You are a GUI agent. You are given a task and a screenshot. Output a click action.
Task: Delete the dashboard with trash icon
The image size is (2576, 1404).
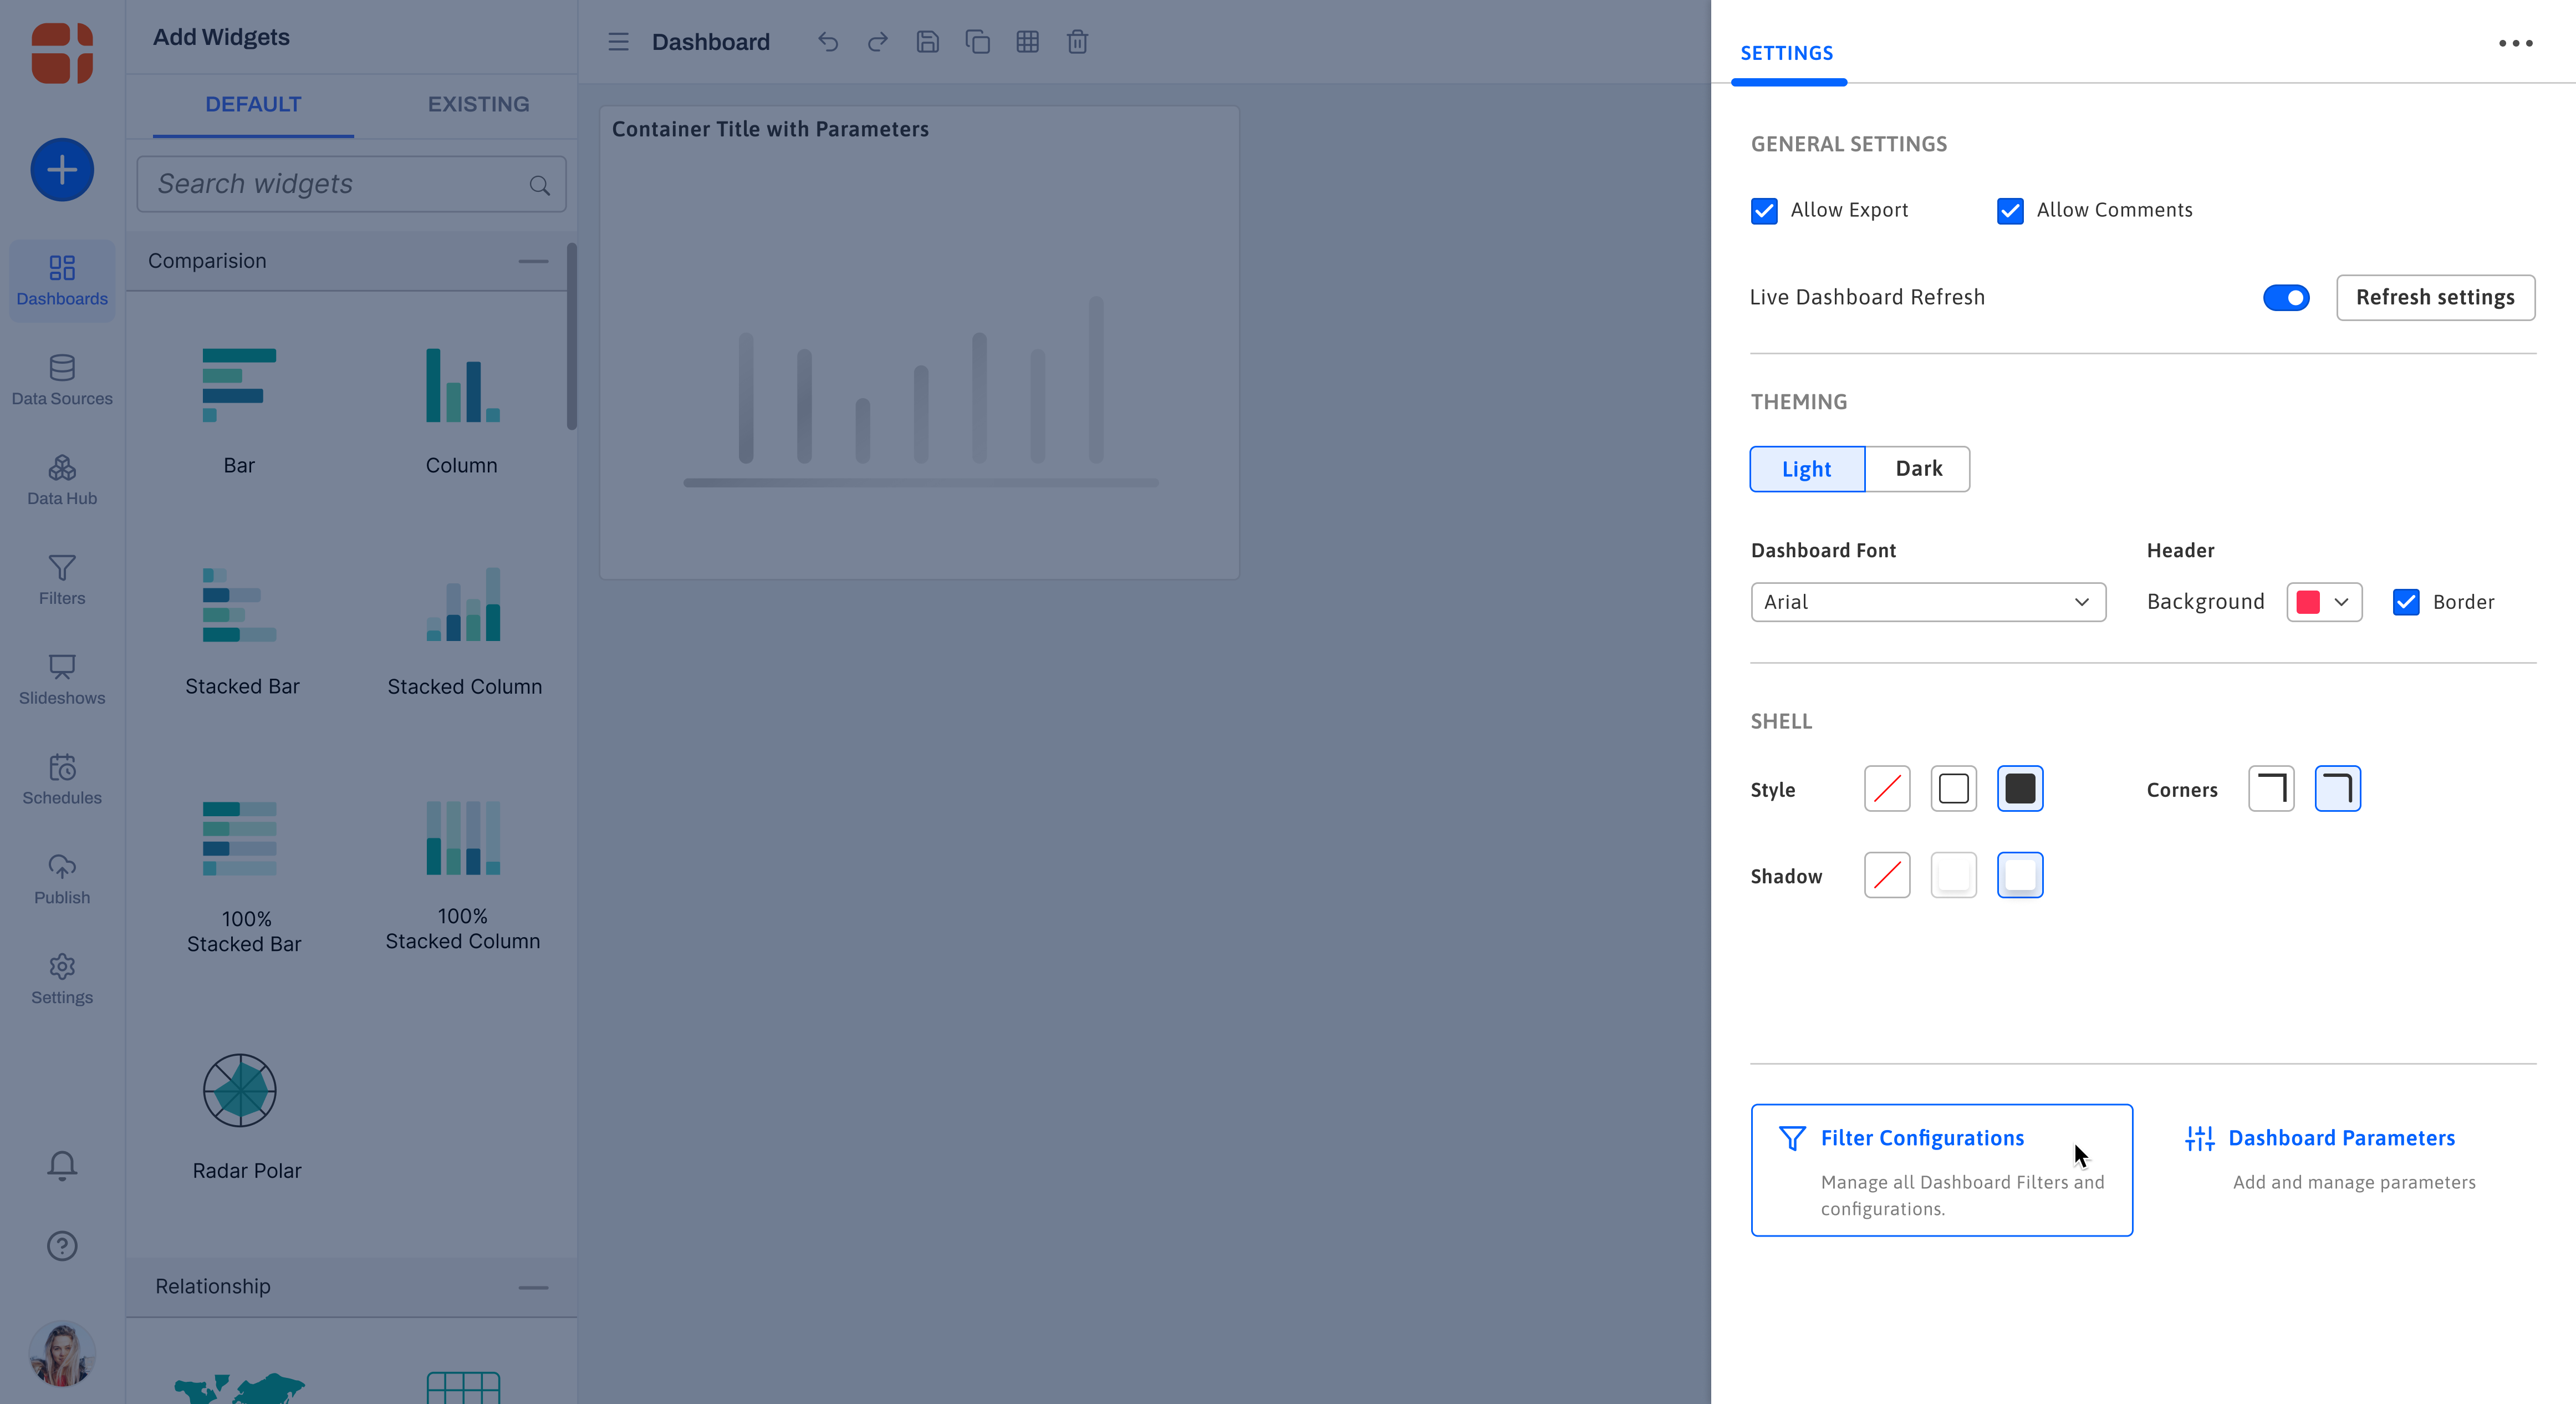click(x=1077, y=42)
